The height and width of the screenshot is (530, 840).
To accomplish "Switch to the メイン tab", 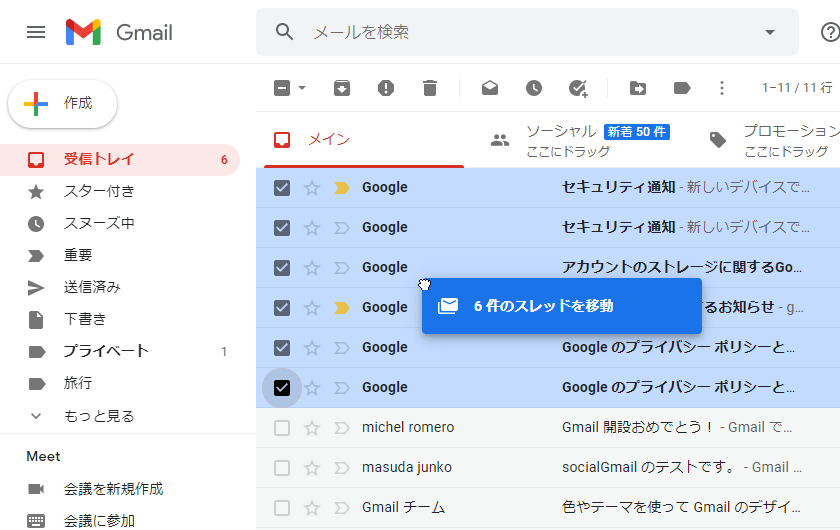I will pos(364,140).
